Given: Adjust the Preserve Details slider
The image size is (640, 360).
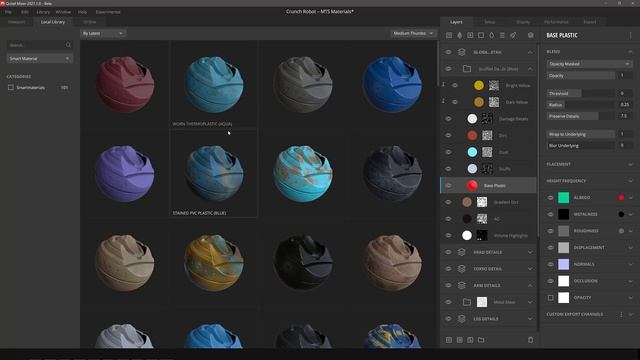Looking at the screenshot, I should tap(580, 116).
